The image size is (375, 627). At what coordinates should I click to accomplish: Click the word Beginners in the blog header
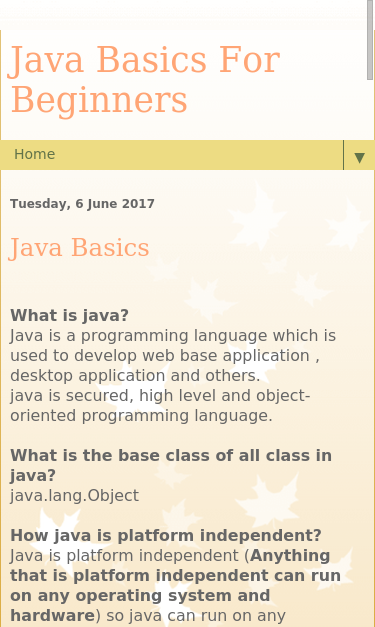(x=99, y=101)
